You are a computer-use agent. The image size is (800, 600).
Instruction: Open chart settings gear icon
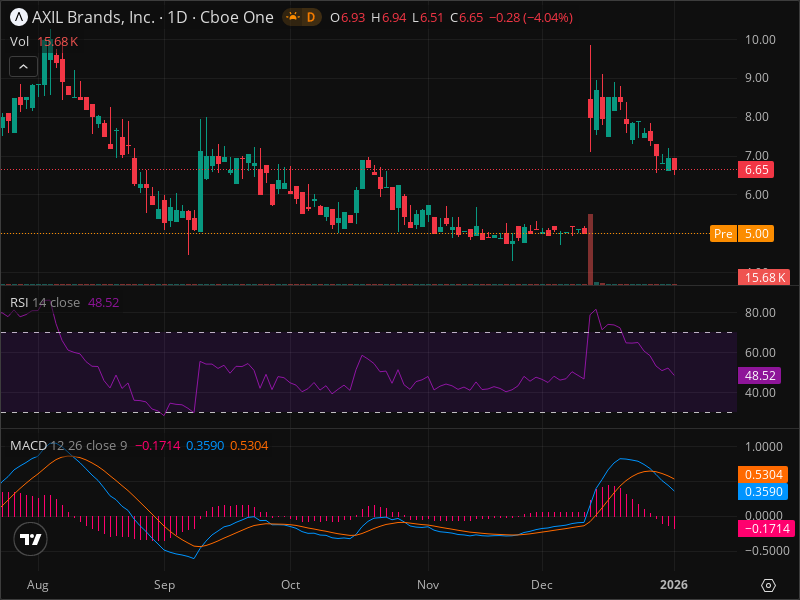768,585
